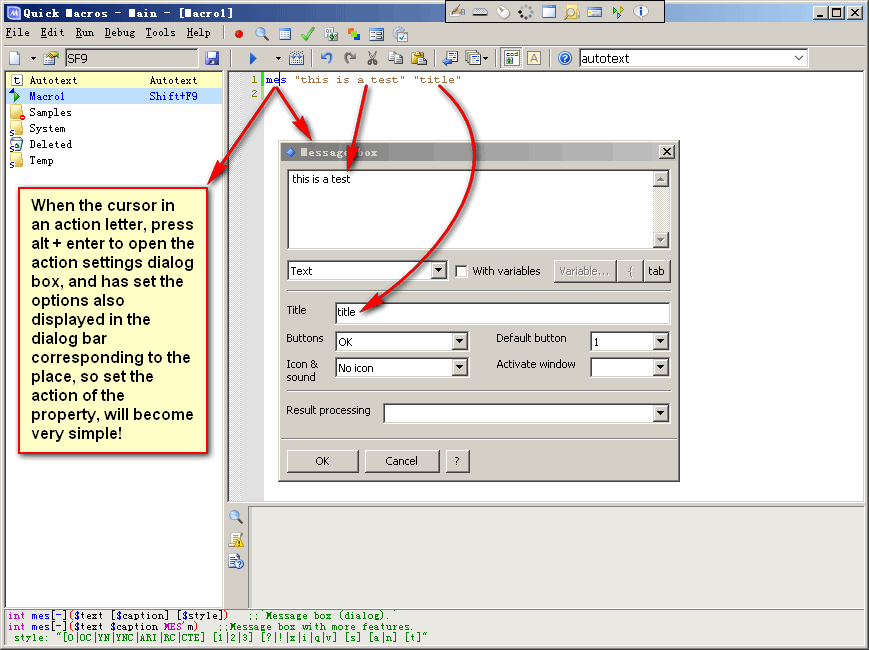Screen dimensions: 869x650
Task: Open the Default button dropdown
Action: [660, 342]
